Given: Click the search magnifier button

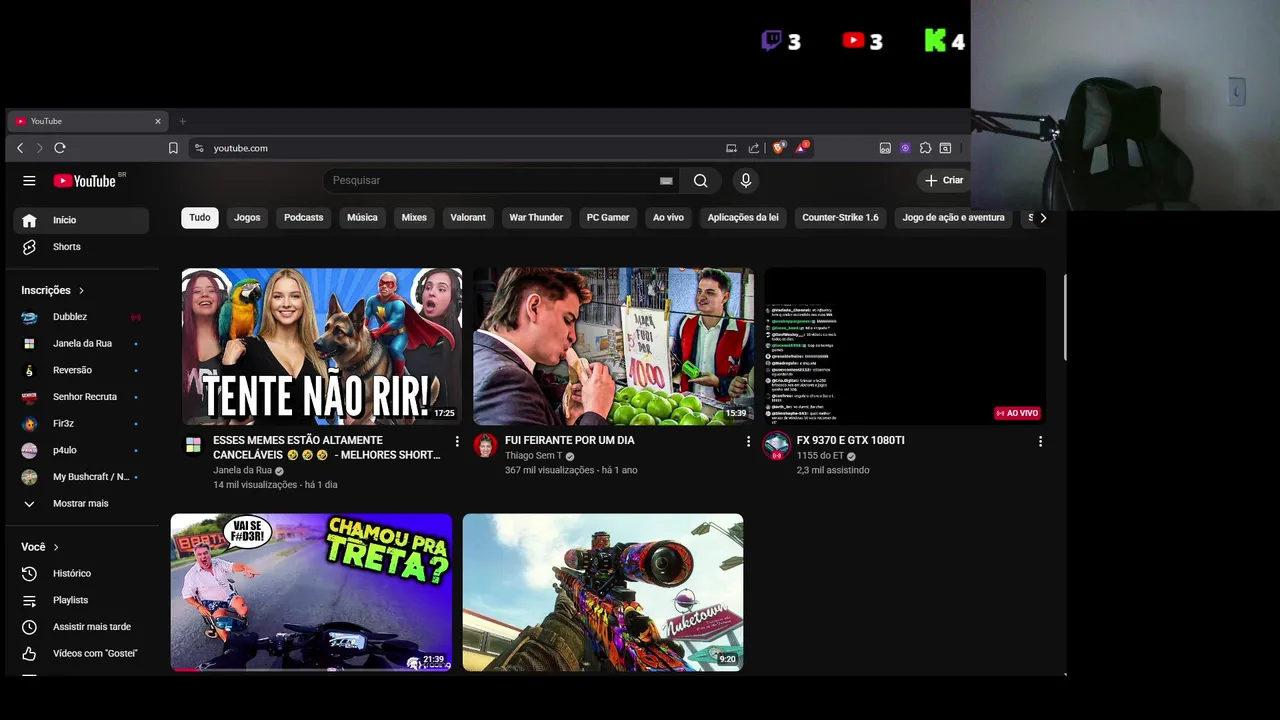Looking at the screenshot, I should pyautogui.click(x=700, y=181).
